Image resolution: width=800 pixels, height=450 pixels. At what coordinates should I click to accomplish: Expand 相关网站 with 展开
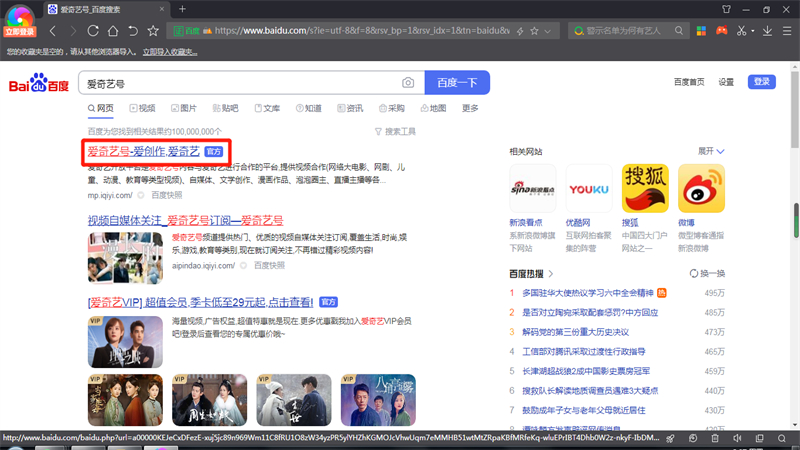coord(711,152)
